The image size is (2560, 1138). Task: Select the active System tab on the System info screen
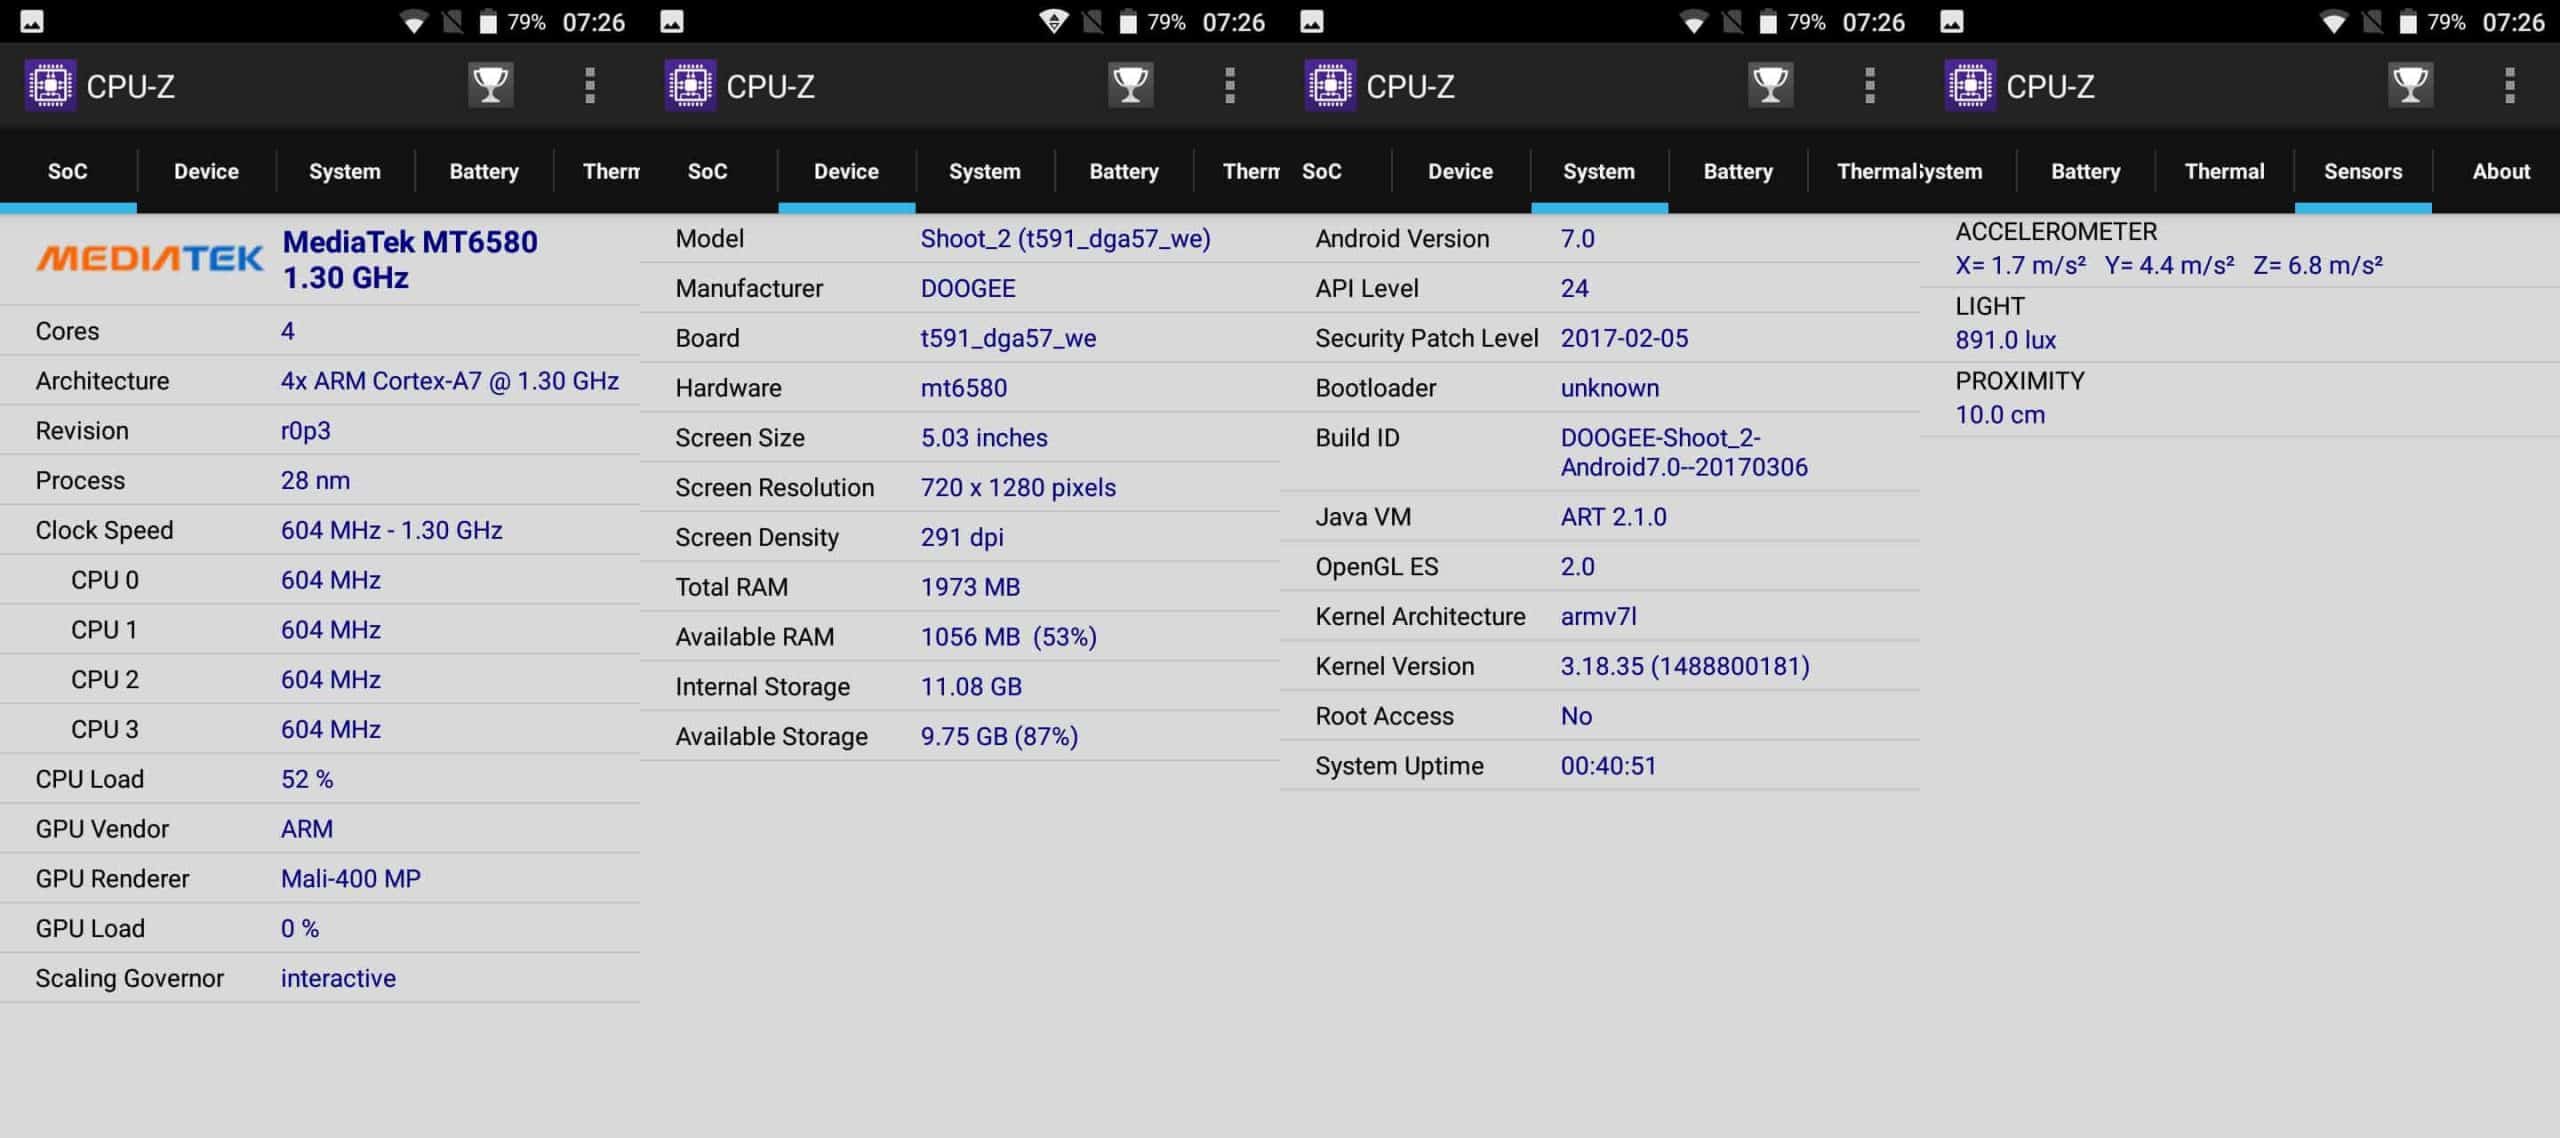[x=1599, y=171]
